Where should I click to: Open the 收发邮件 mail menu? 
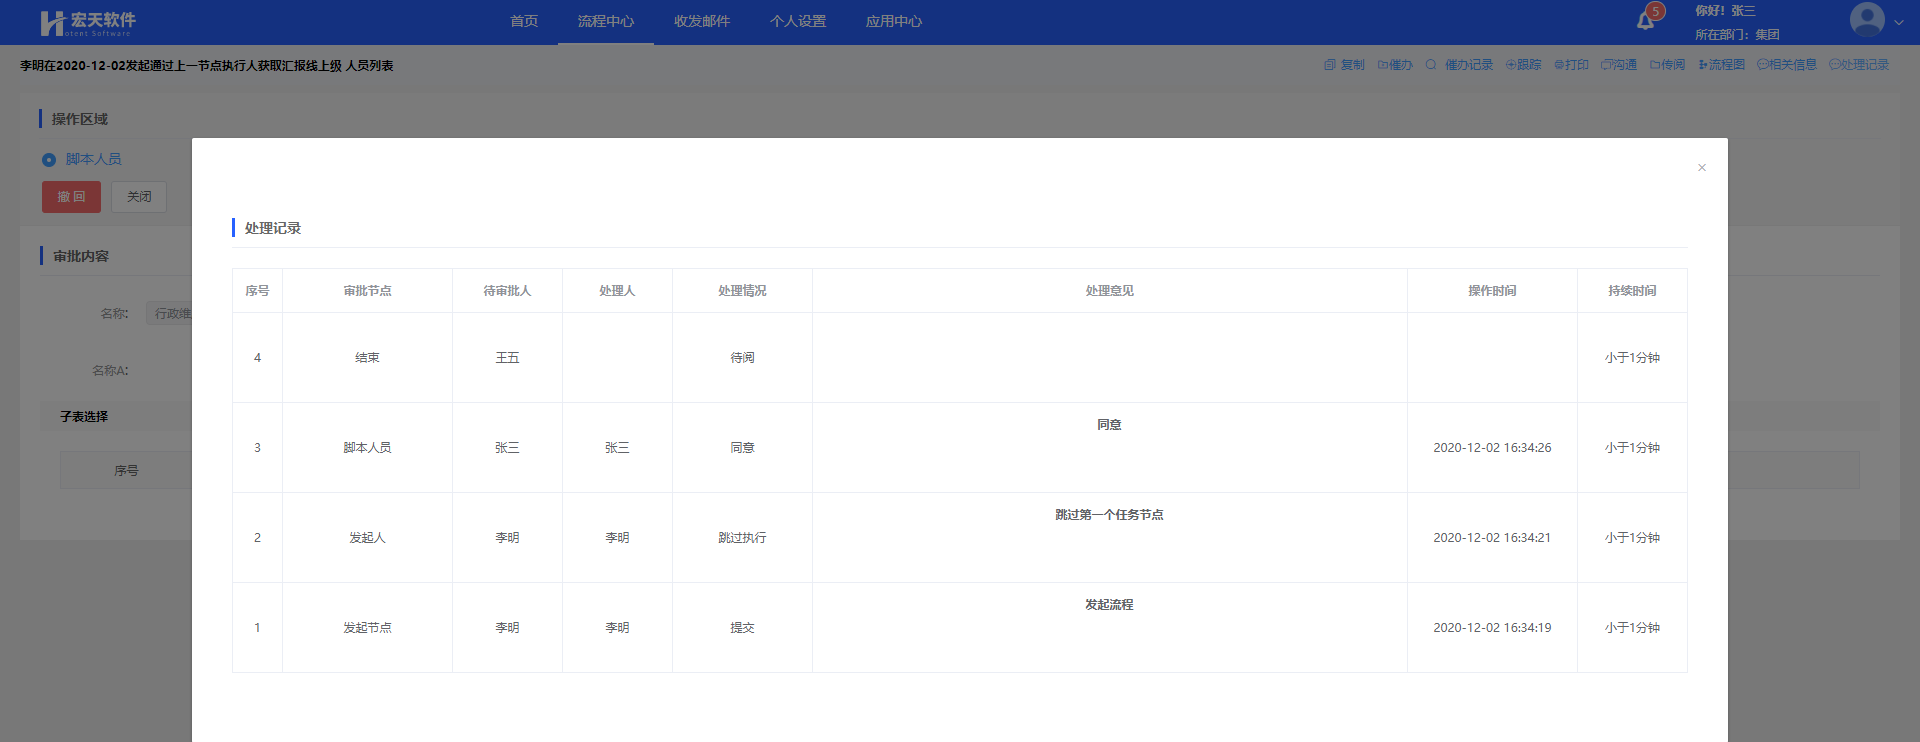pos(702,21)
